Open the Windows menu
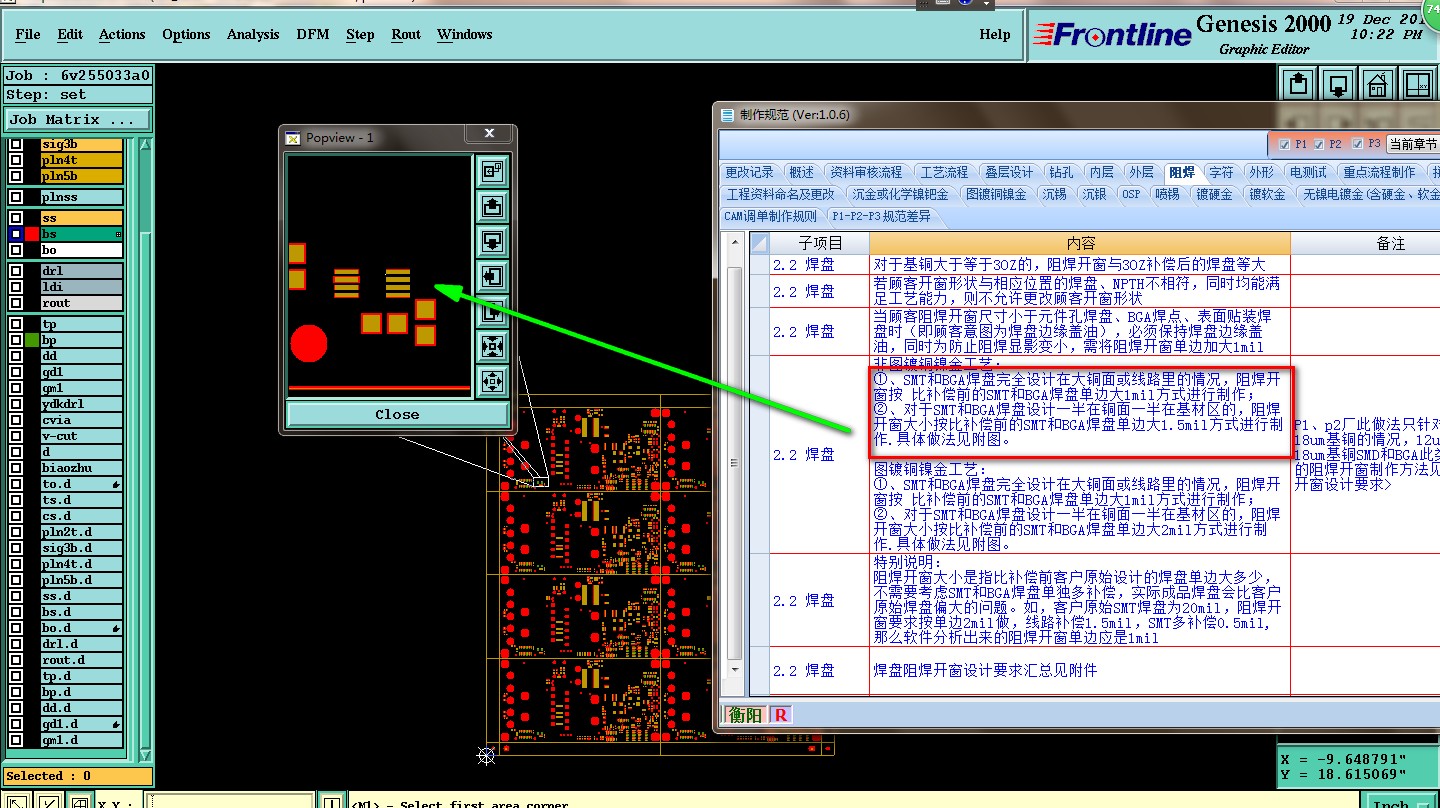1440x808 pixels. tap(465, 34)
